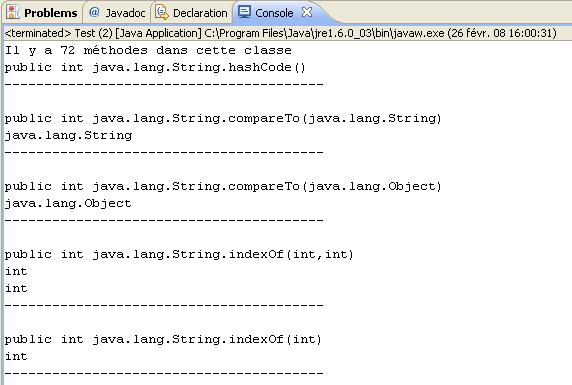Activate the Console tab label
572x385 pixels.
pyautogui.click(x=274, y=13)
